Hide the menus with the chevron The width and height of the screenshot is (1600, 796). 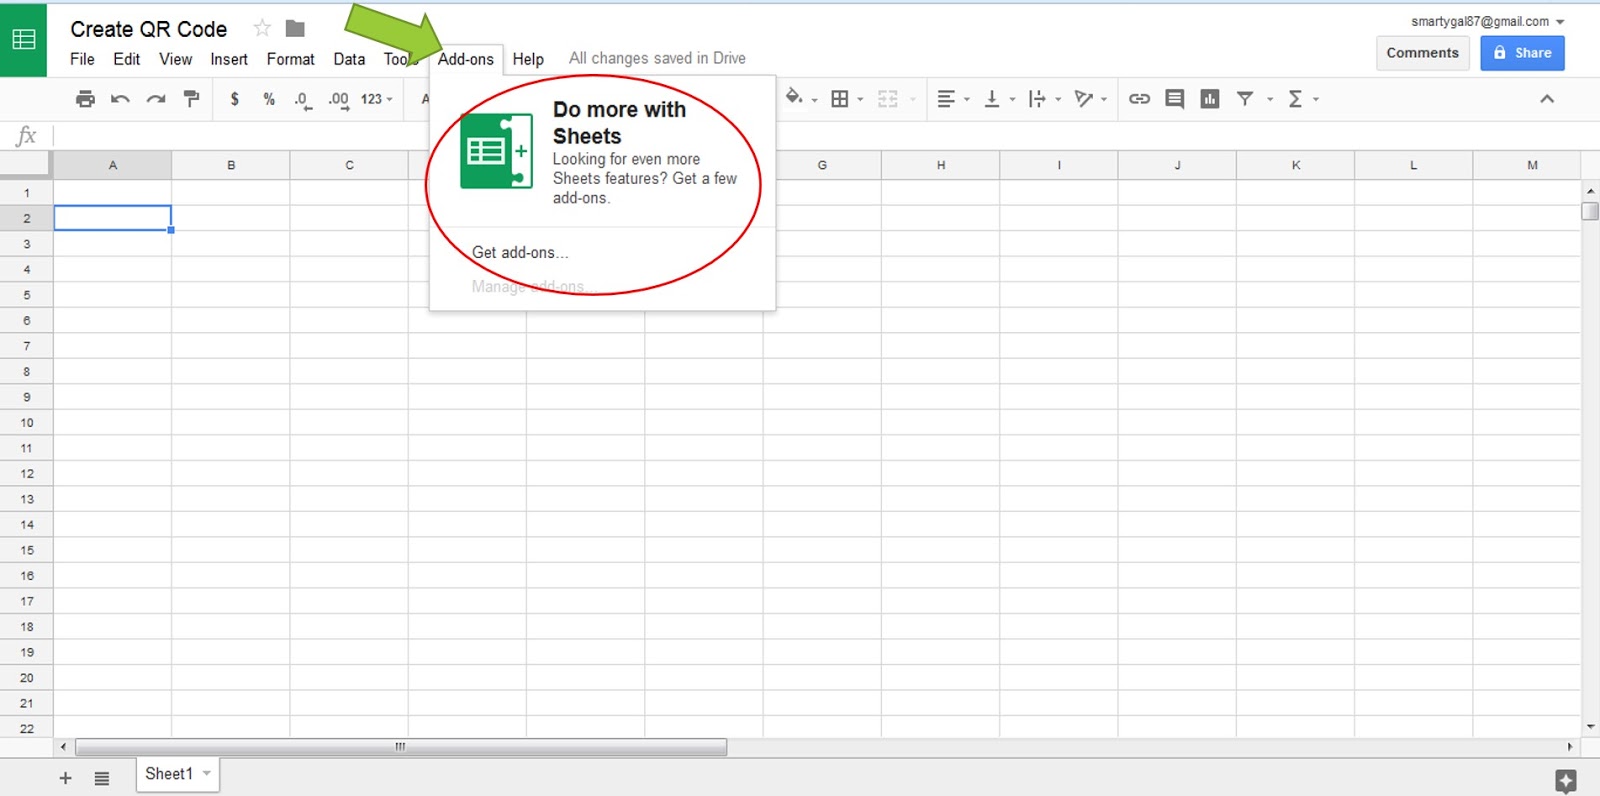pos(1547,99)
